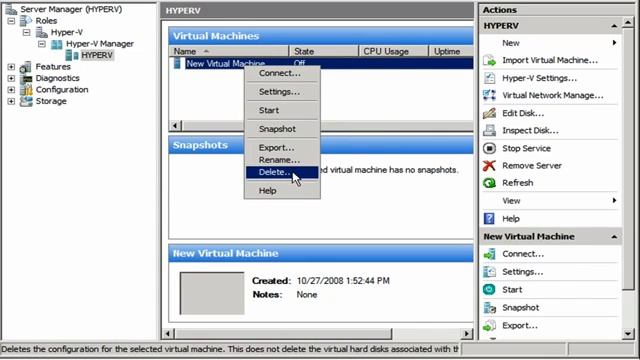Expand the Storage tree node
640x360 pixels.
11,101
